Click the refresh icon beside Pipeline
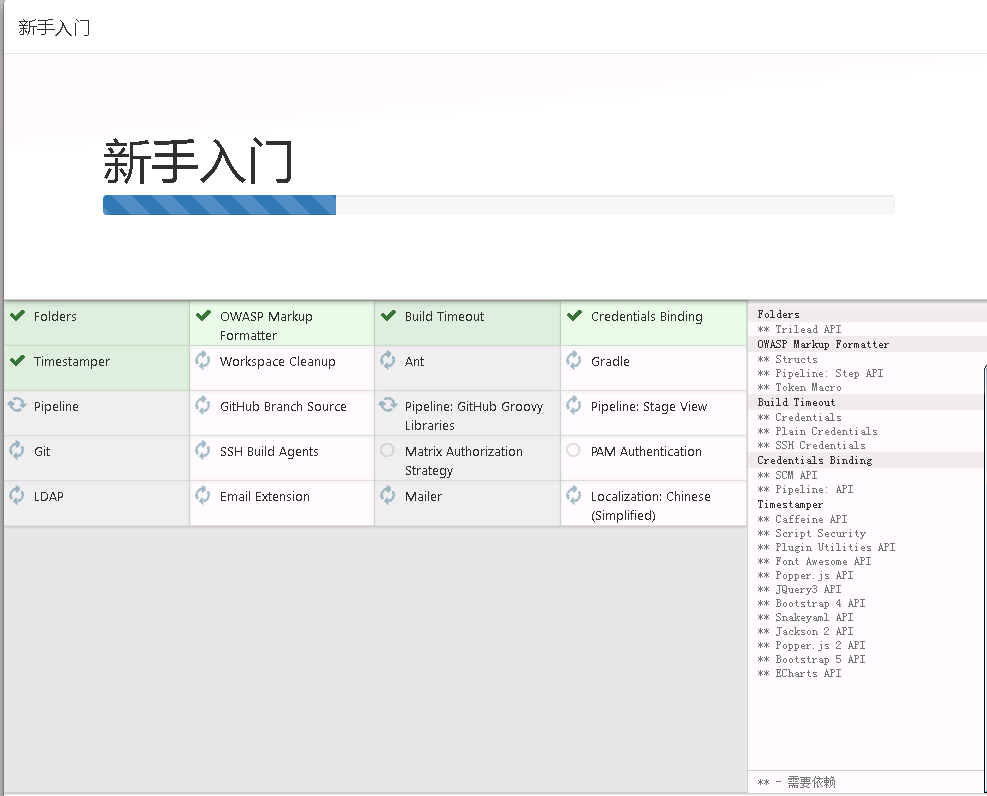The height and width of the screenshot is (796, 987). click(17, 405)
